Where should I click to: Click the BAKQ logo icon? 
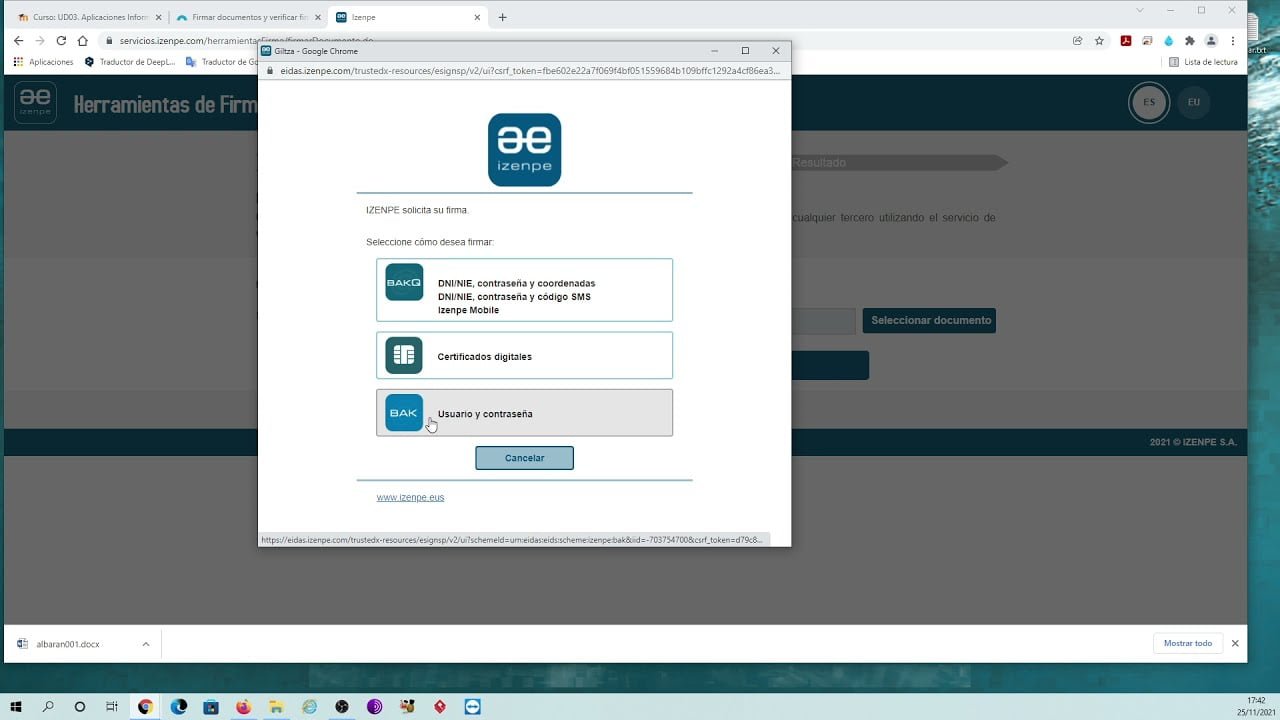pyautogui.click(x=404, y=282)
